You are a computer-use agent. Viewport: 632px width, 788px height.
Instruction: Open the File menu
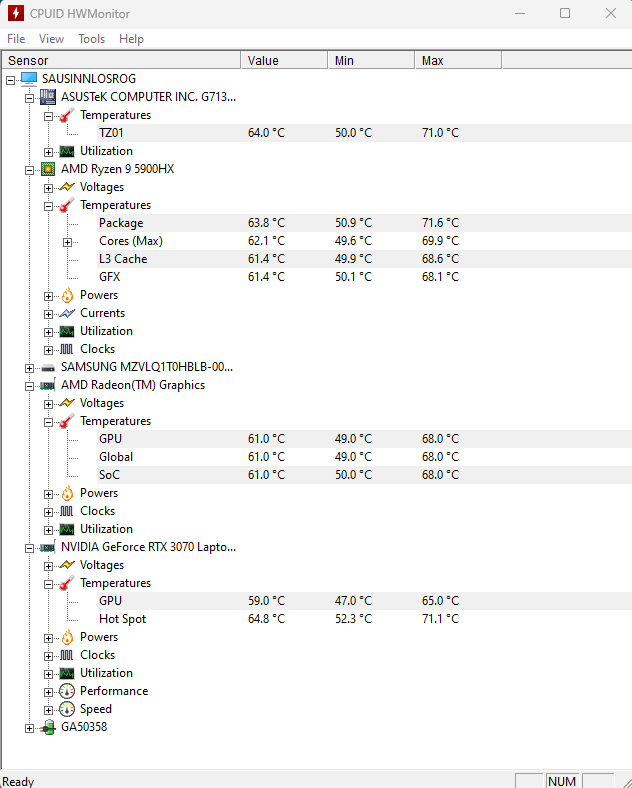coord(16,39)
